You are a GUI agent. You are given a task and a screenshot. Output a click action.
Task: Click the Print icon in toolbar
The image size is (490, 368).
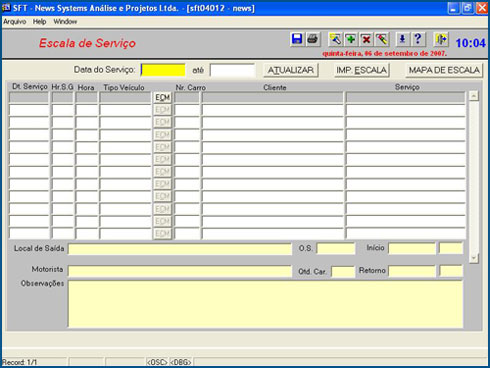click(313, 39)
